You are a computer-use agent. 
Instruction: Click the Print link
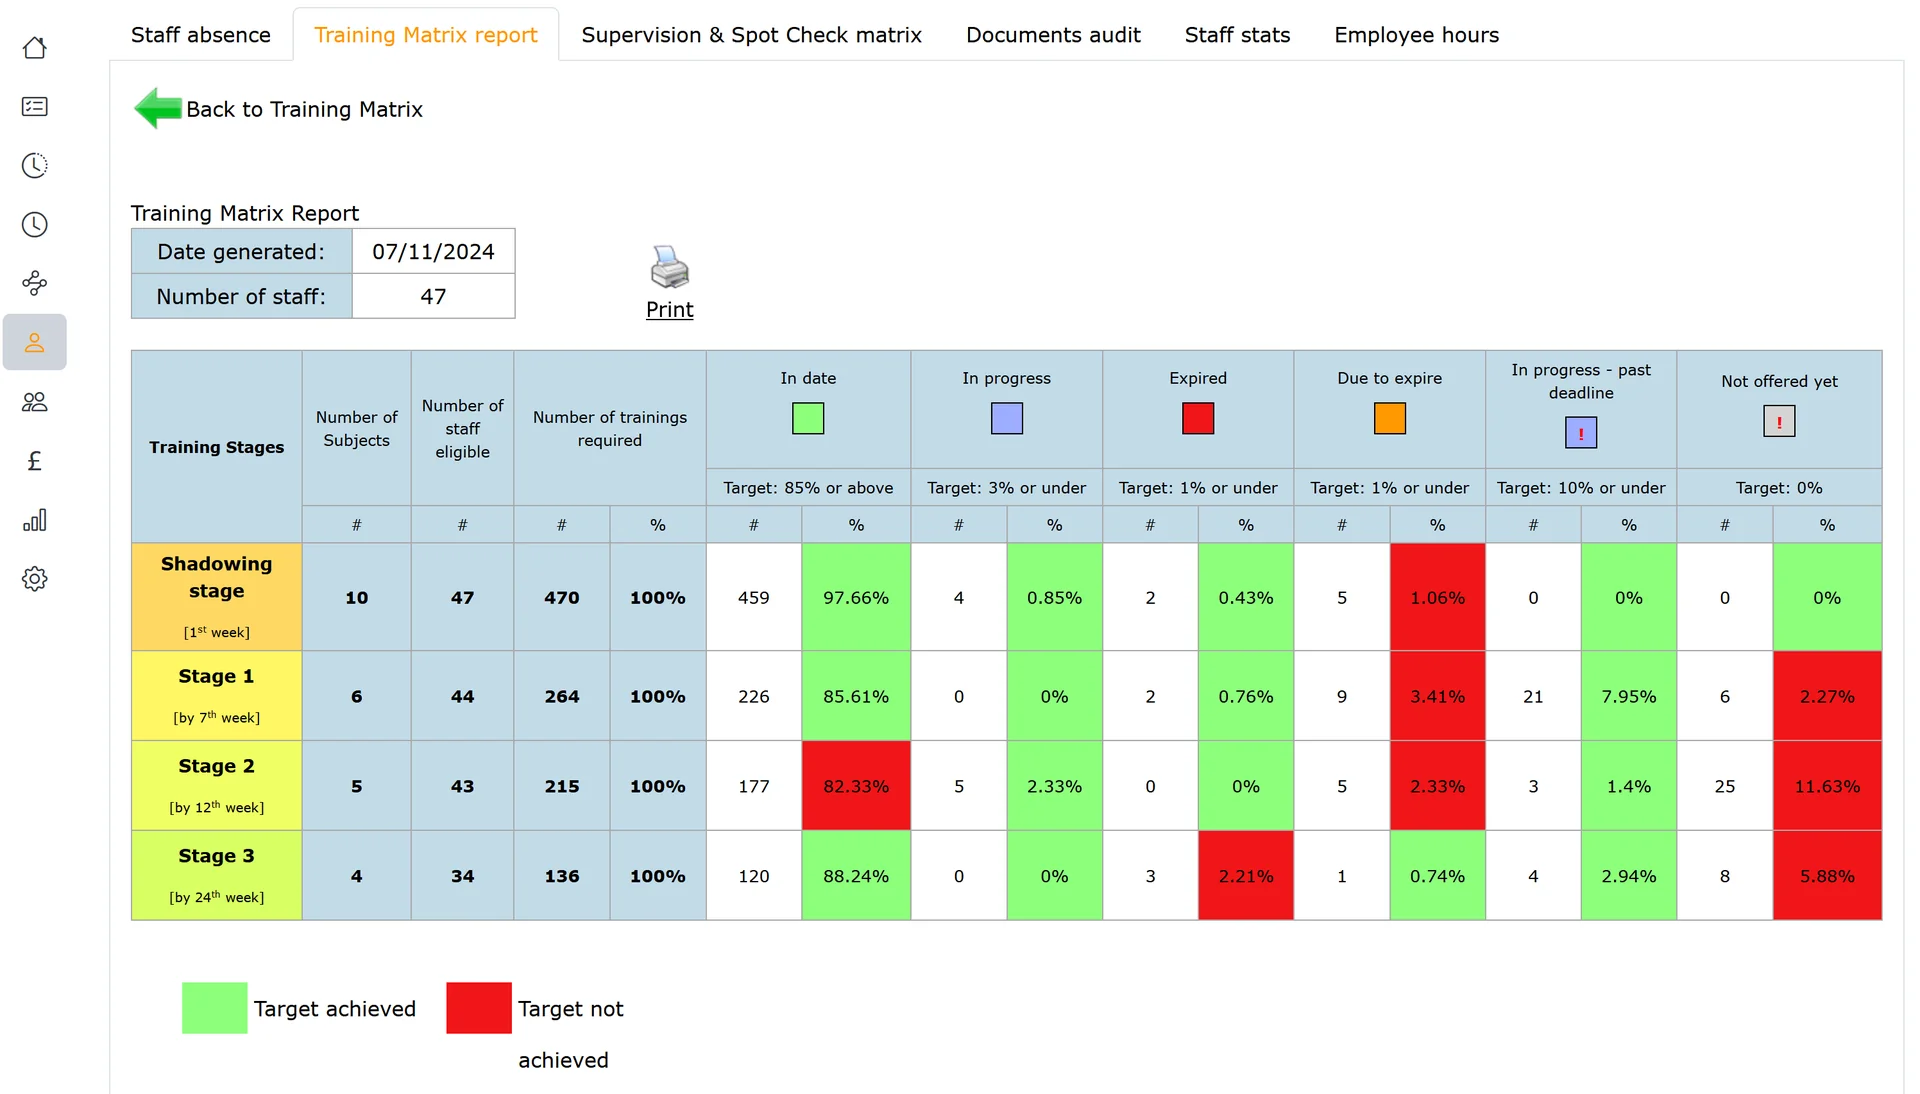coord(669,310)
